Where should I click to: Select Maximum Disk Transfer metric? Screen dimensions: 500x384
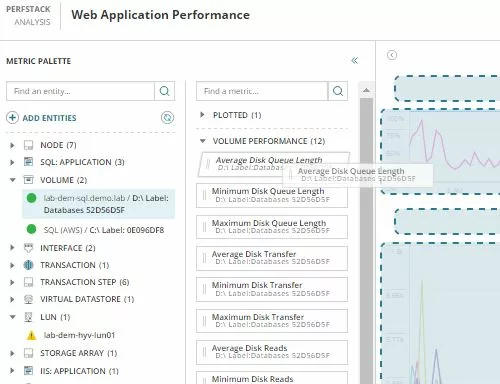(272, 321)
